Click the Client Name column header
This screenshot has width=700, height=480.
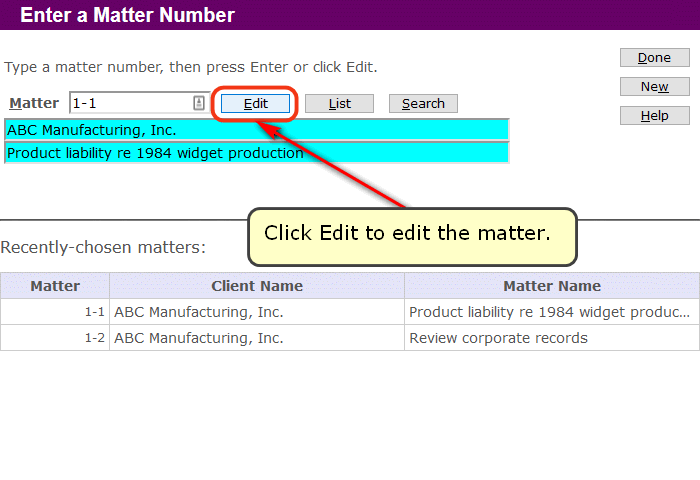[x=257, y=286]
